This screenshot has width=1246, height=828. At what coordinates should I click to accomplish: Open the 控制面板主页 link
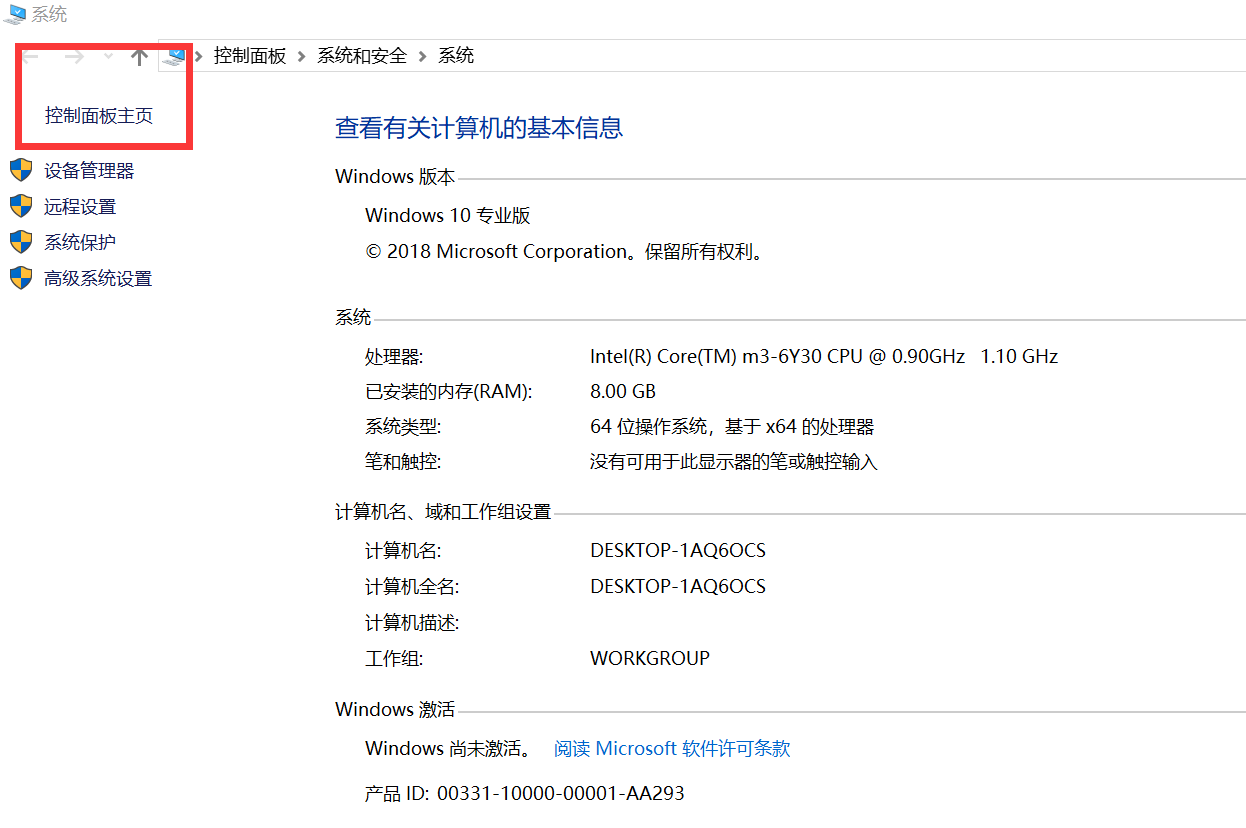pyautogui.click(x=99, y=116)
